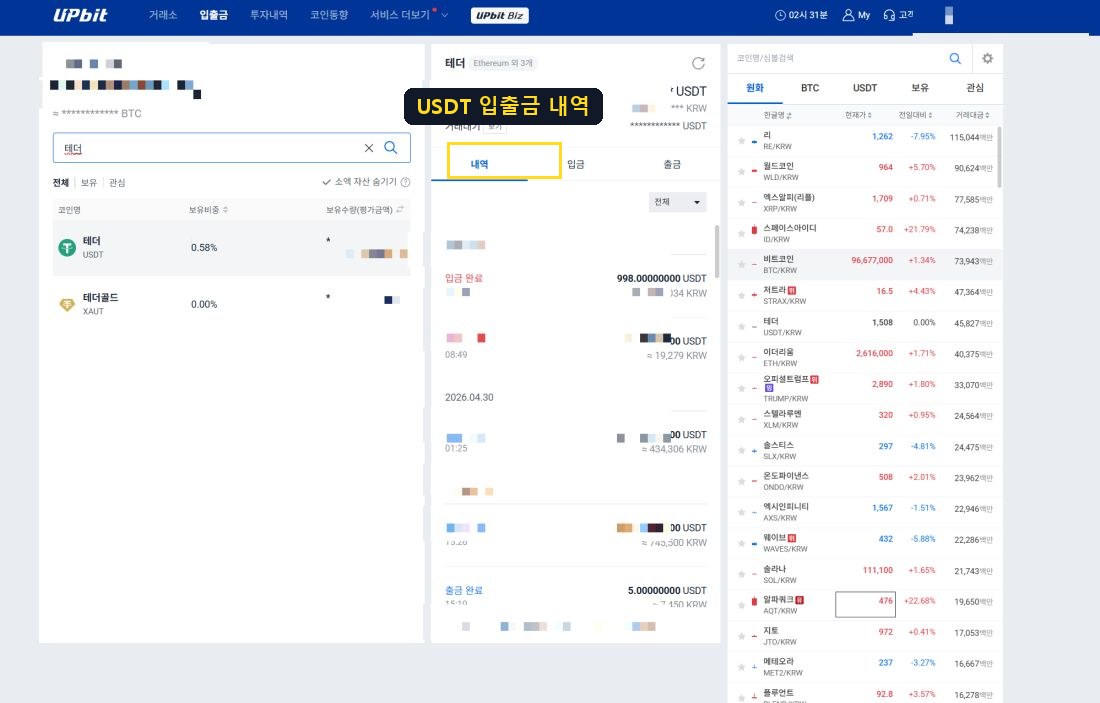Open the 전체 history filter dropdown

(x=677, y=202)
